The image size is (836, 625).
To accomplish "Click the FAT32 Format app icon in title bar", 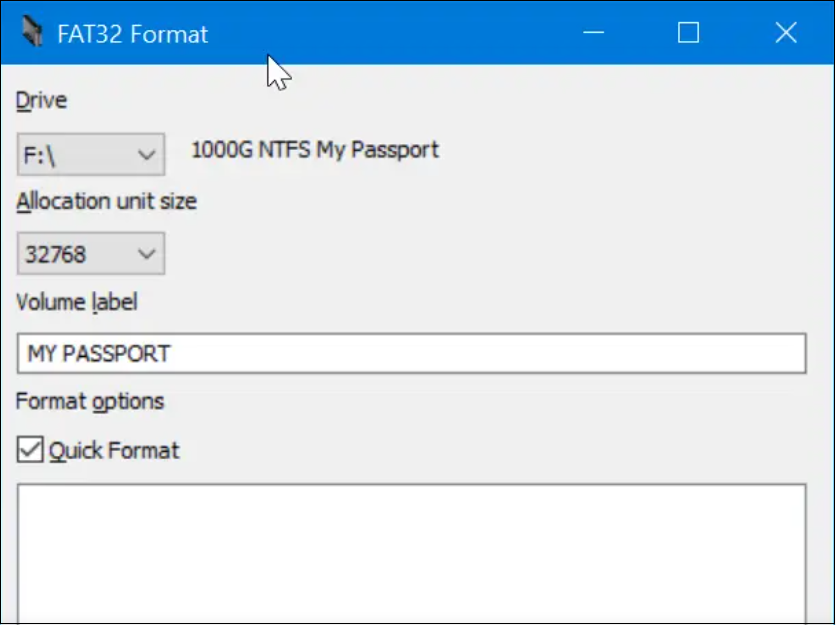I will tap(32, 33).
